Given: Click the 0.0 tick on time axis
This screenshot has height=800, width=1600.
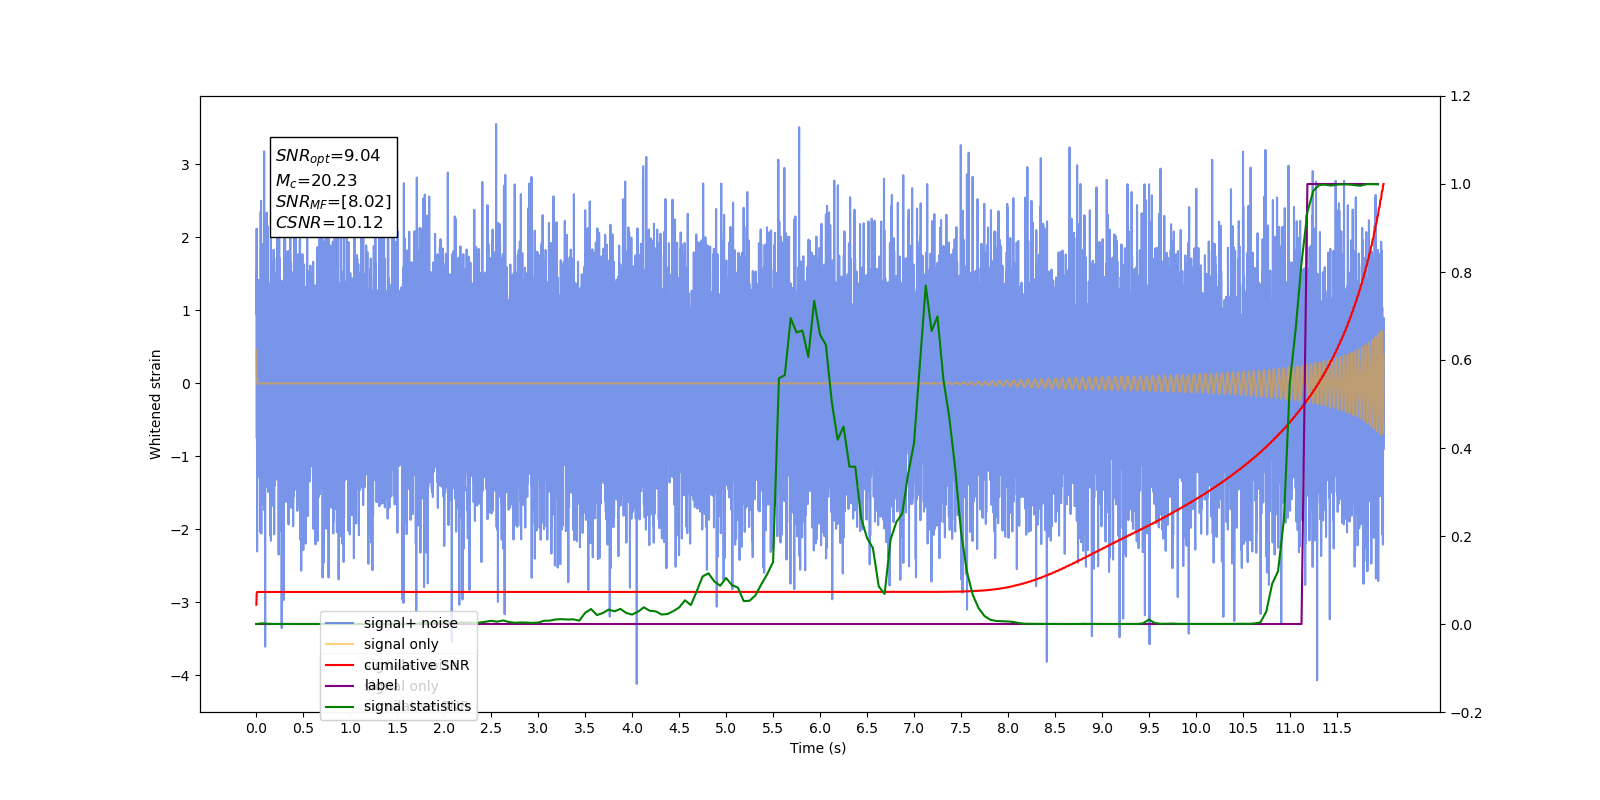Looking at the screenshot, I should (x=256, y=728).
